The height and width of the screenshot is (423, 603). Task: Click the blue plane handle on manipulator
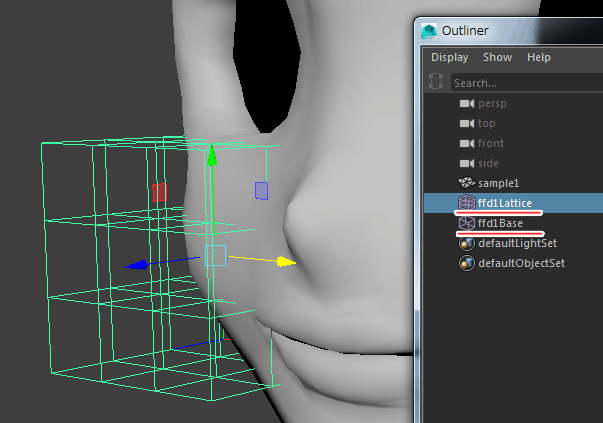[261, 190]
